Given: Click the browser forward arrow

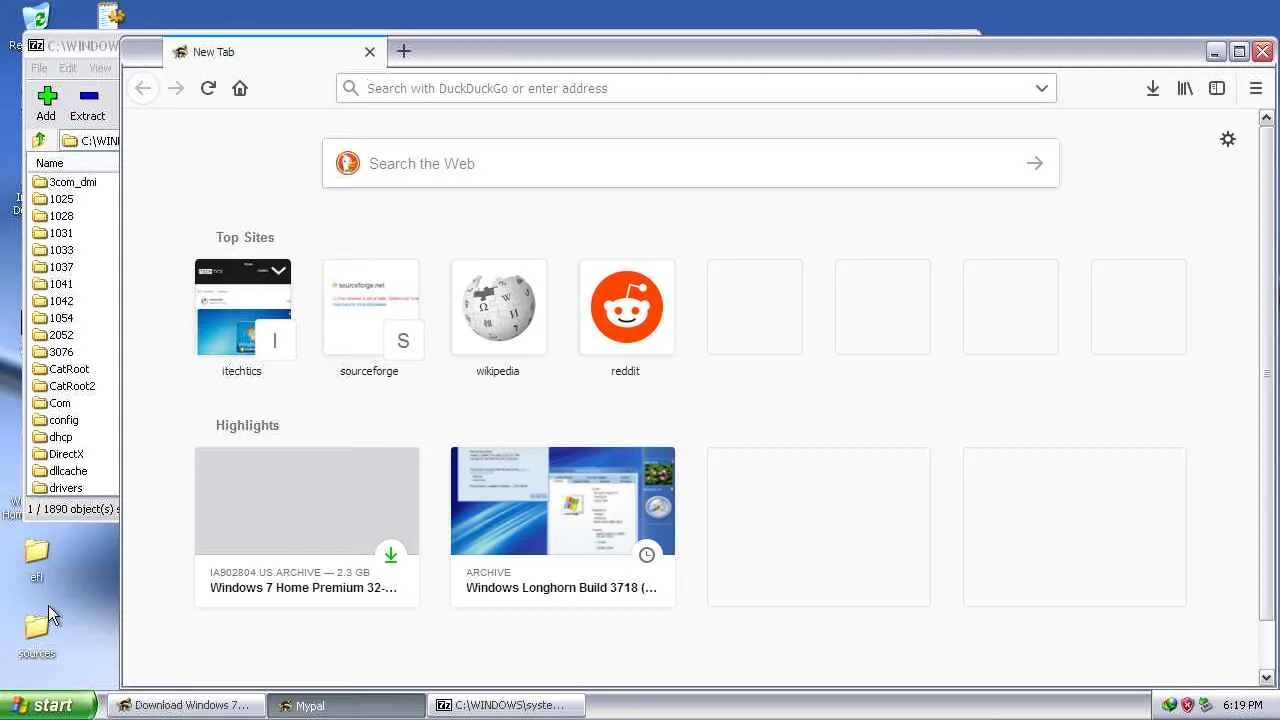Looking at the screenshot, I should [x=176, y=88].
